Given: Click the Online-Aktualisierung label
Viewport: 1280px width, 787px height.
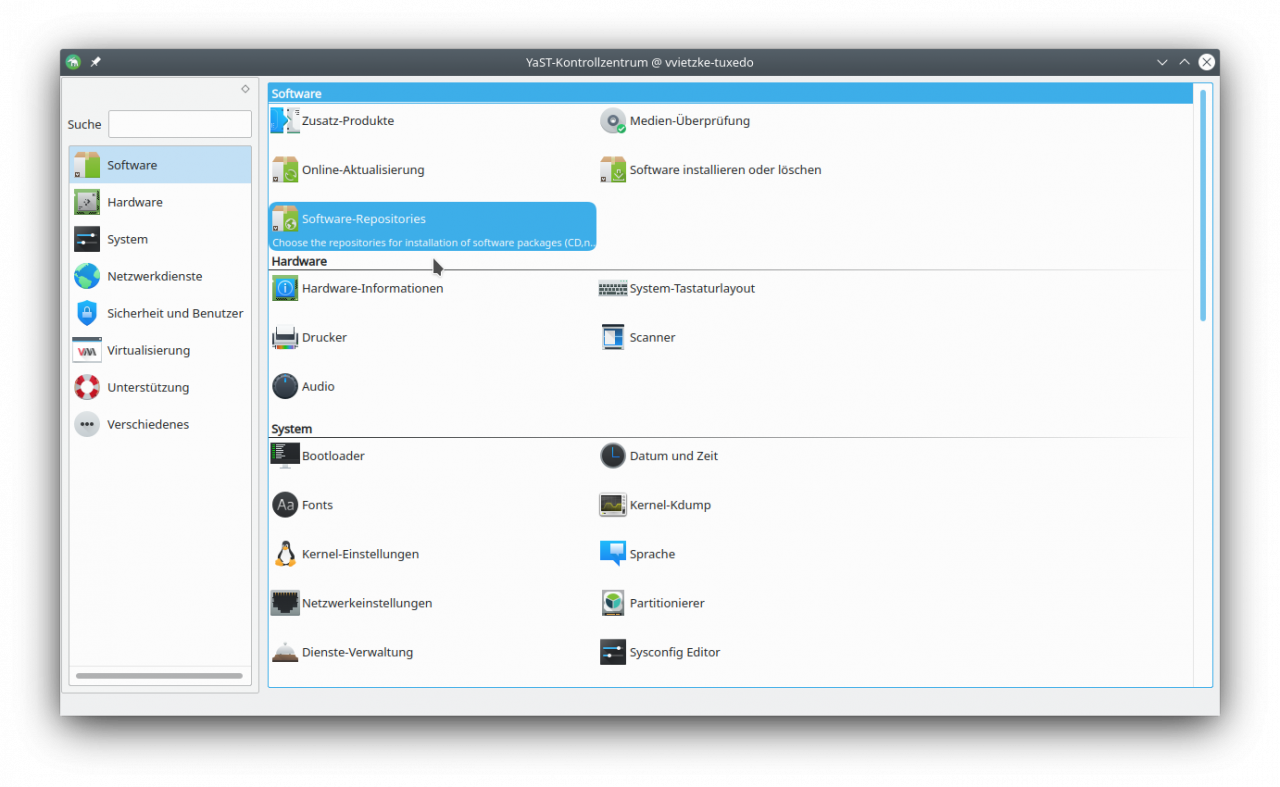Looking at the screenshot, I should (363, 170).
